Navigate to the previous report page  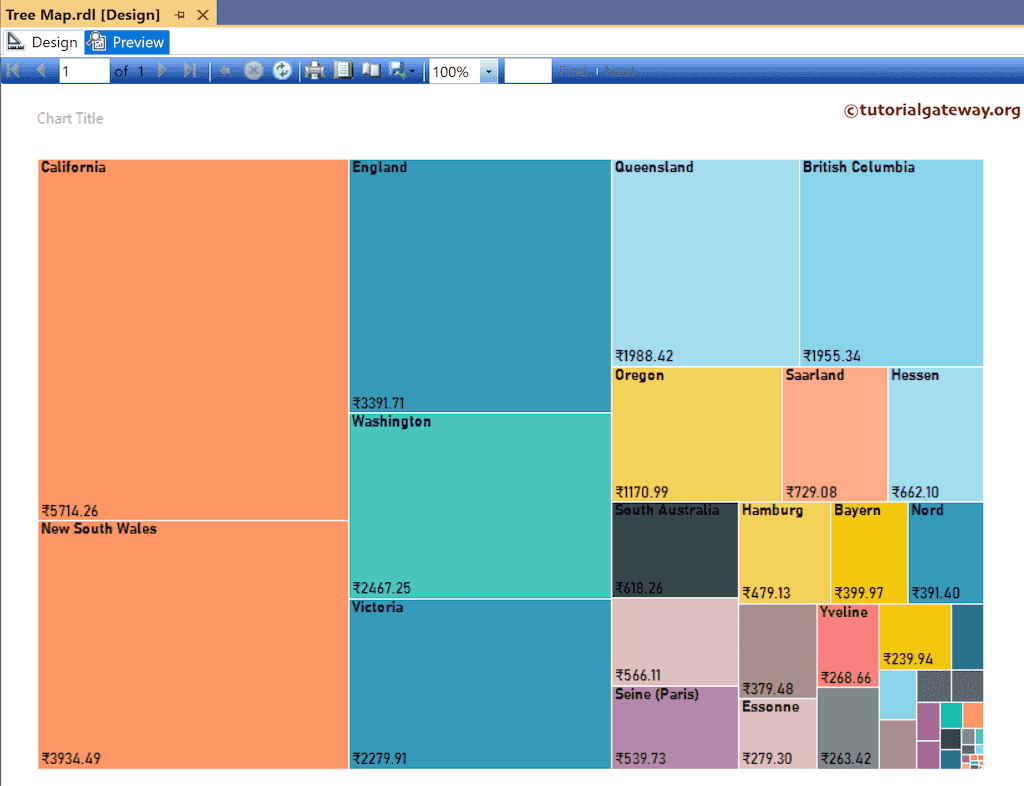(x=40, y=70)
